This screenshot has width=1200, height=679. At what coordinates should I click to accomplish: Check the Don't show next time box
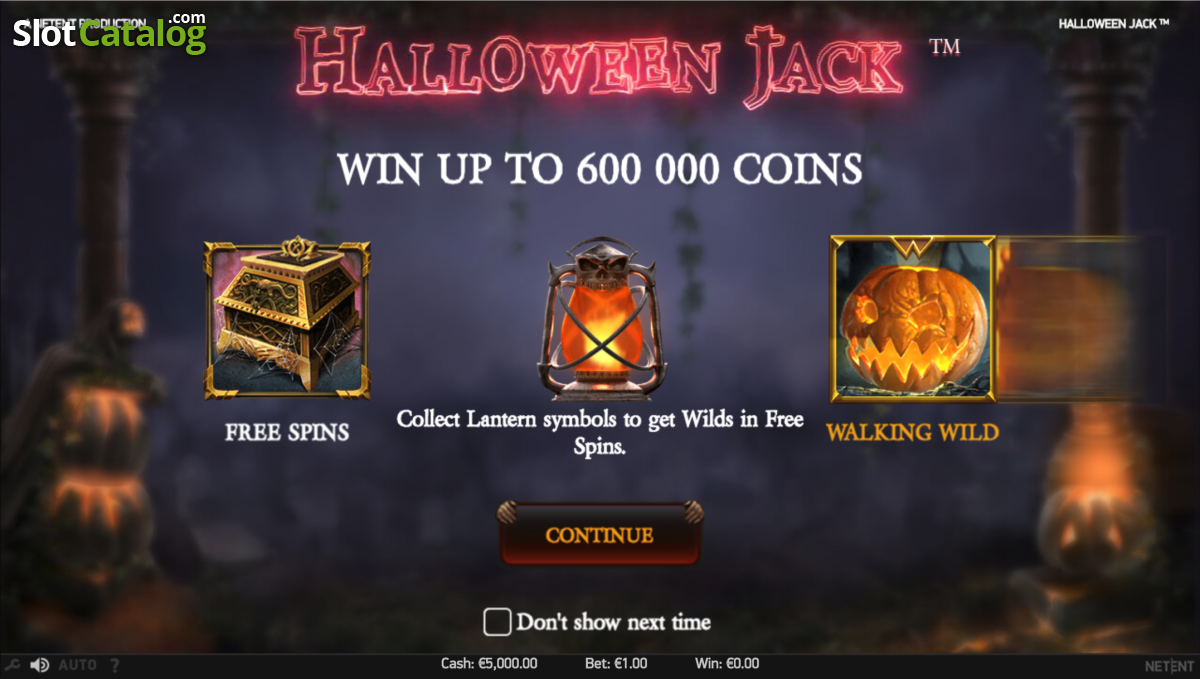[x=497, y=622]
